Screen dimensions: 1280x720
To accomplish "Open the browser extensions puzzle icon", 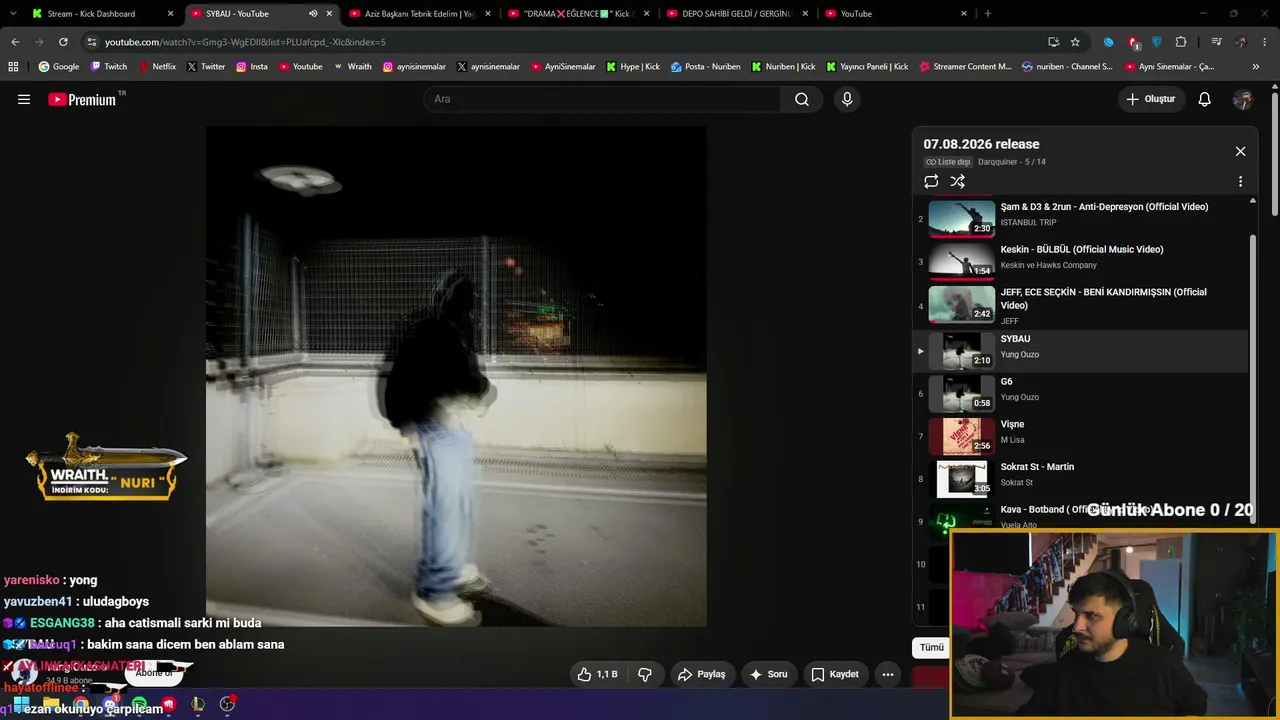I will click(1181, 42).
